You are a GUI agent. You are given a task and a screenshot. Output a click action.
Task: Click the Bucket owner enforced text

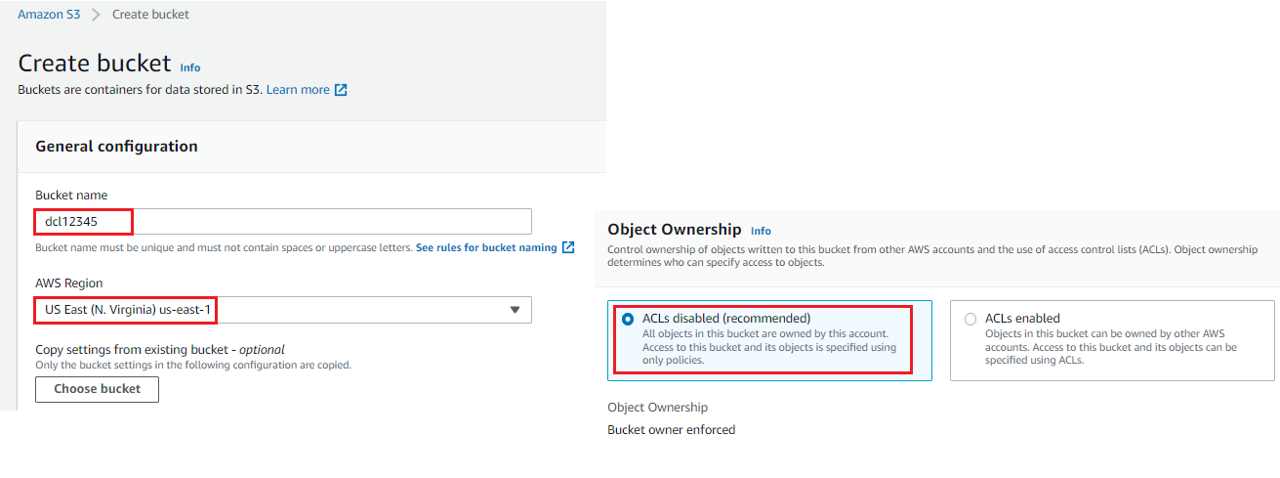pos(672,430)
